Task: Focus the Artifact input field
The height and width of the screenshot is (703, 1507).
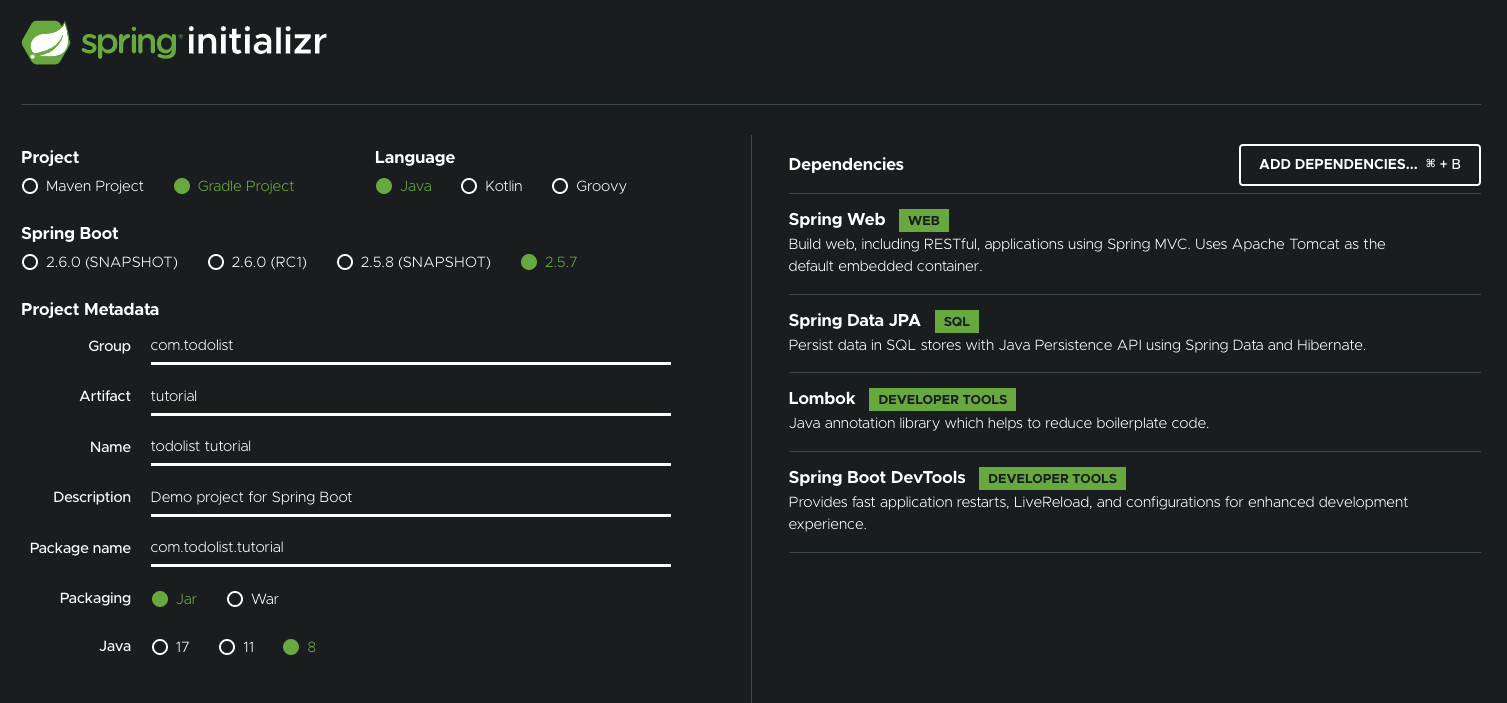Action: (410, 396)
